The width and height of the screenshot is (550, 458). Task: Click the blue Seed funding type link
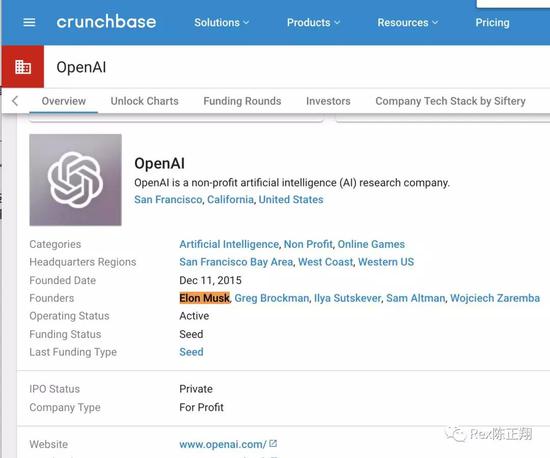click(191, 352)
